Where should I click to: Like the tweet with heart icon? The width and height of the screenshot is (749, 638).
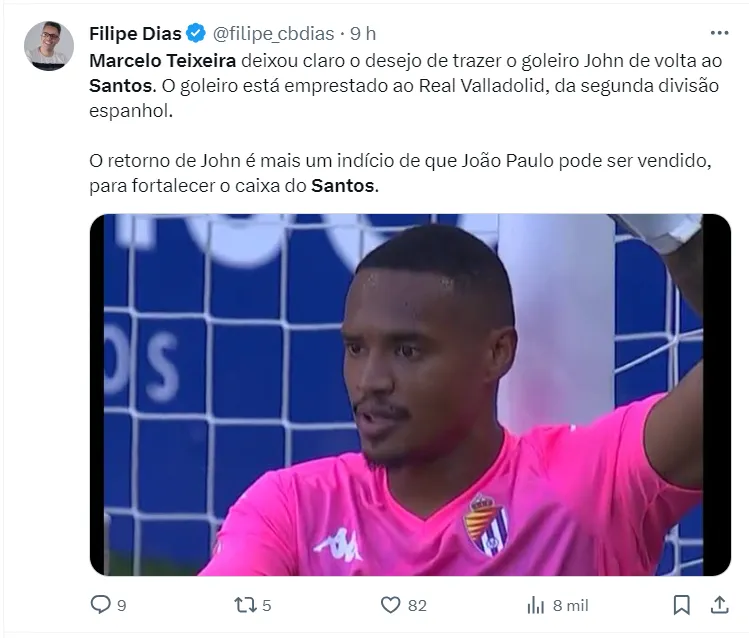click(x=390, y=605)
